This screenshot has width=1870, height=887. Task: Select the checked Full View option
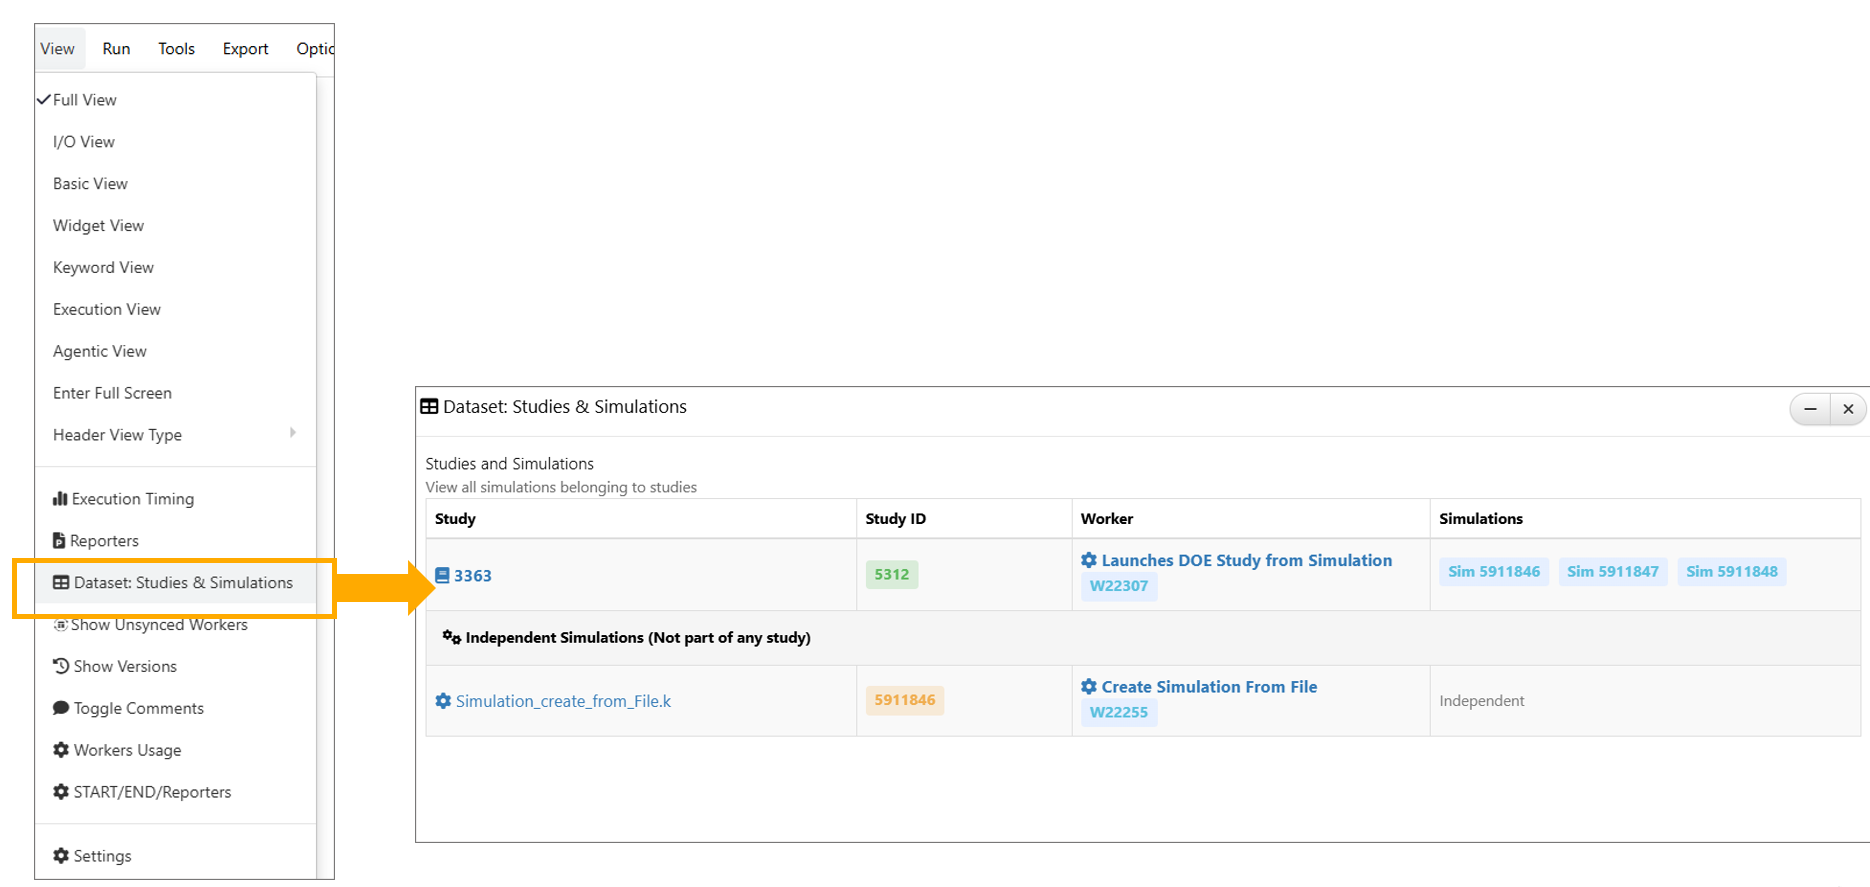pyautogui.click(x=85, y=100)
